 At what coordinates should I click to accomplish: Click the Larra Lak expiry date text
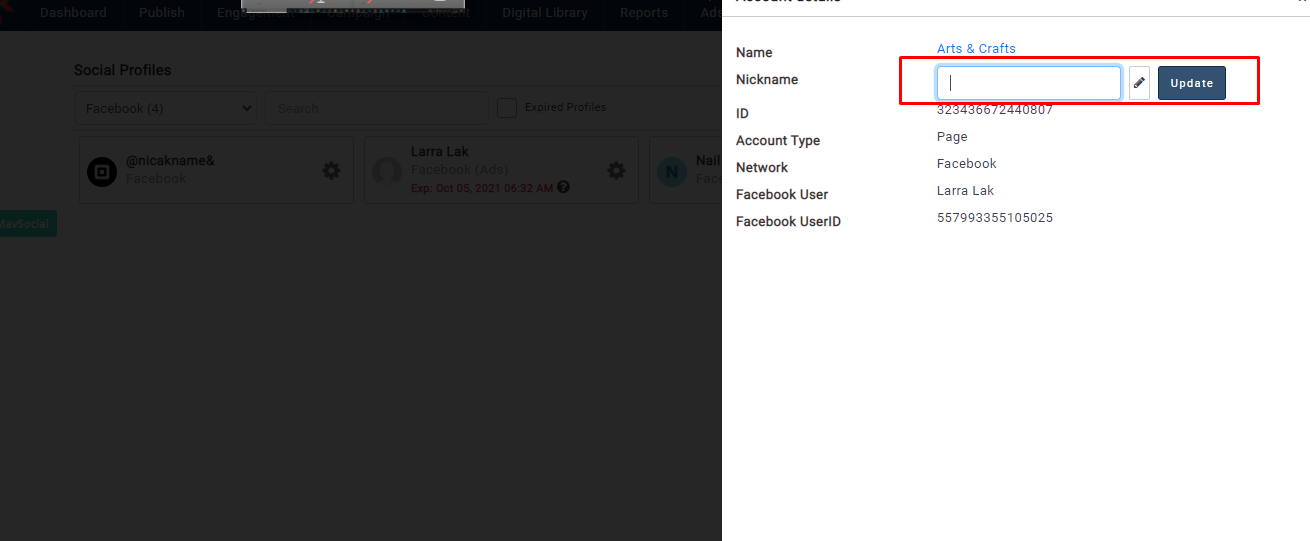pos(481,188)
